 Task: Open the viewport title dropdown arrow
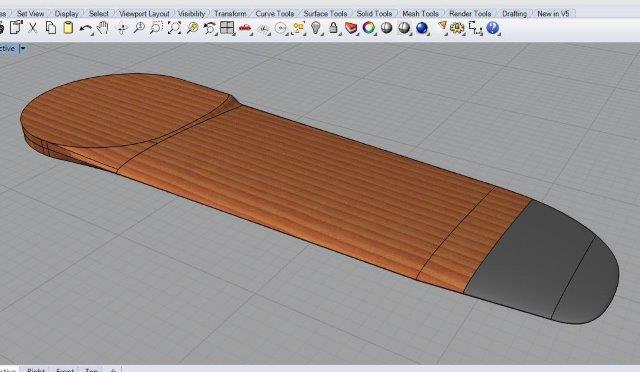point(23,48)
